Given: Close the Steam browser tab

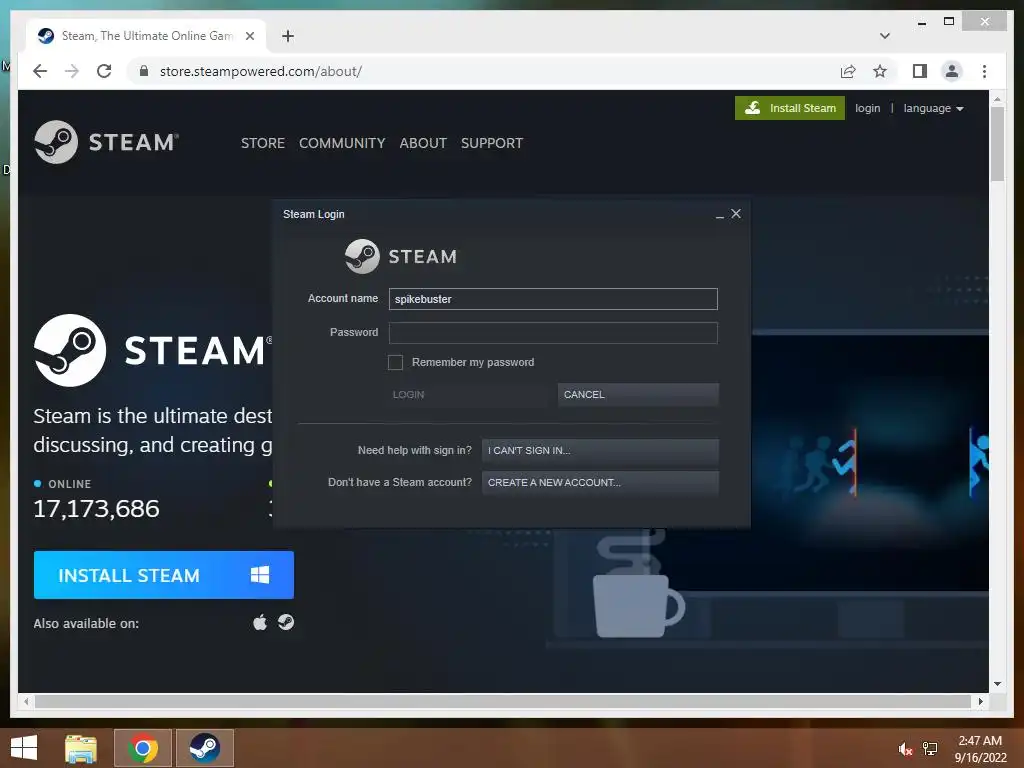Looking at the screenshot, I should coord(249,36).
